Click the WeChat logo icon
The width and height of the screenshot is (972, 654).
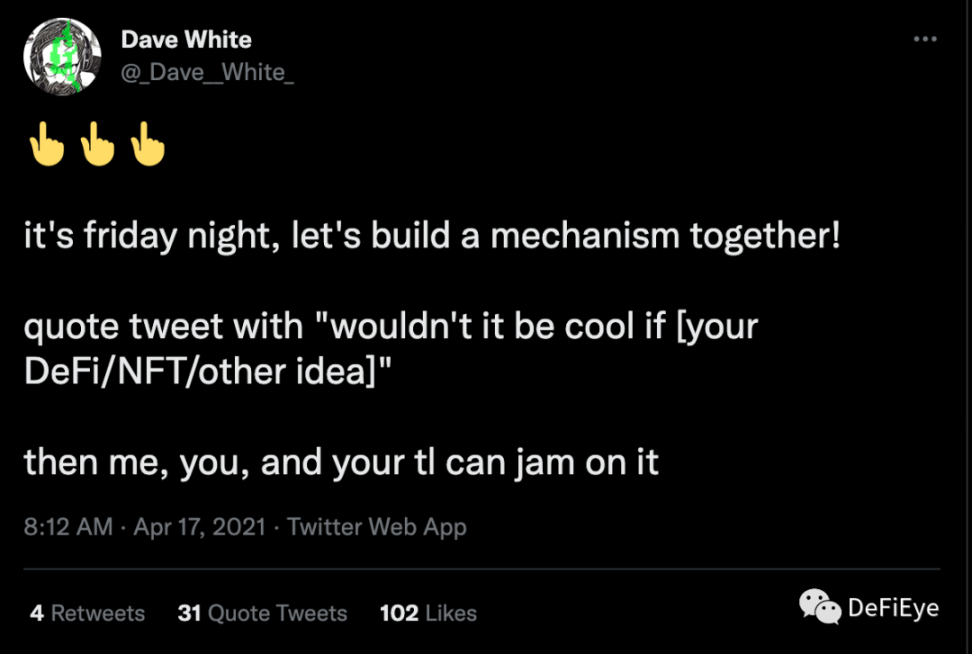[x=820, y=606]
